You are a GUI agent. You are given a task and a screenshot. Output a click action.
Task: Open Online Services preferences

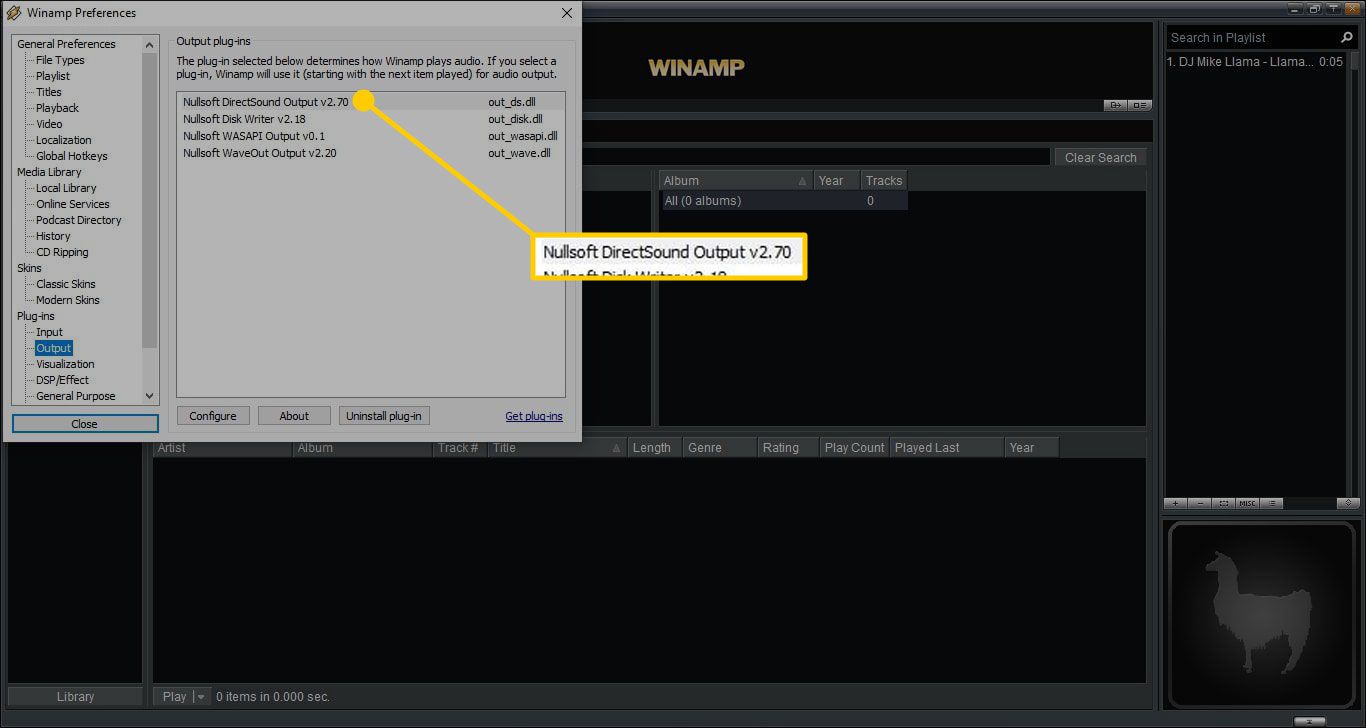[x=73, y=204]
